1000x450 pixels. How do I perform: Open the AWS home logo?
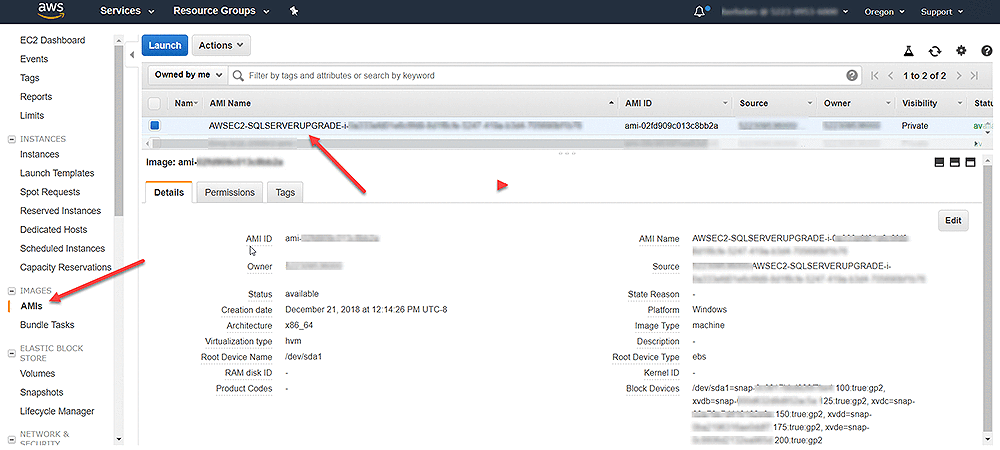click(x=50, y=11)
